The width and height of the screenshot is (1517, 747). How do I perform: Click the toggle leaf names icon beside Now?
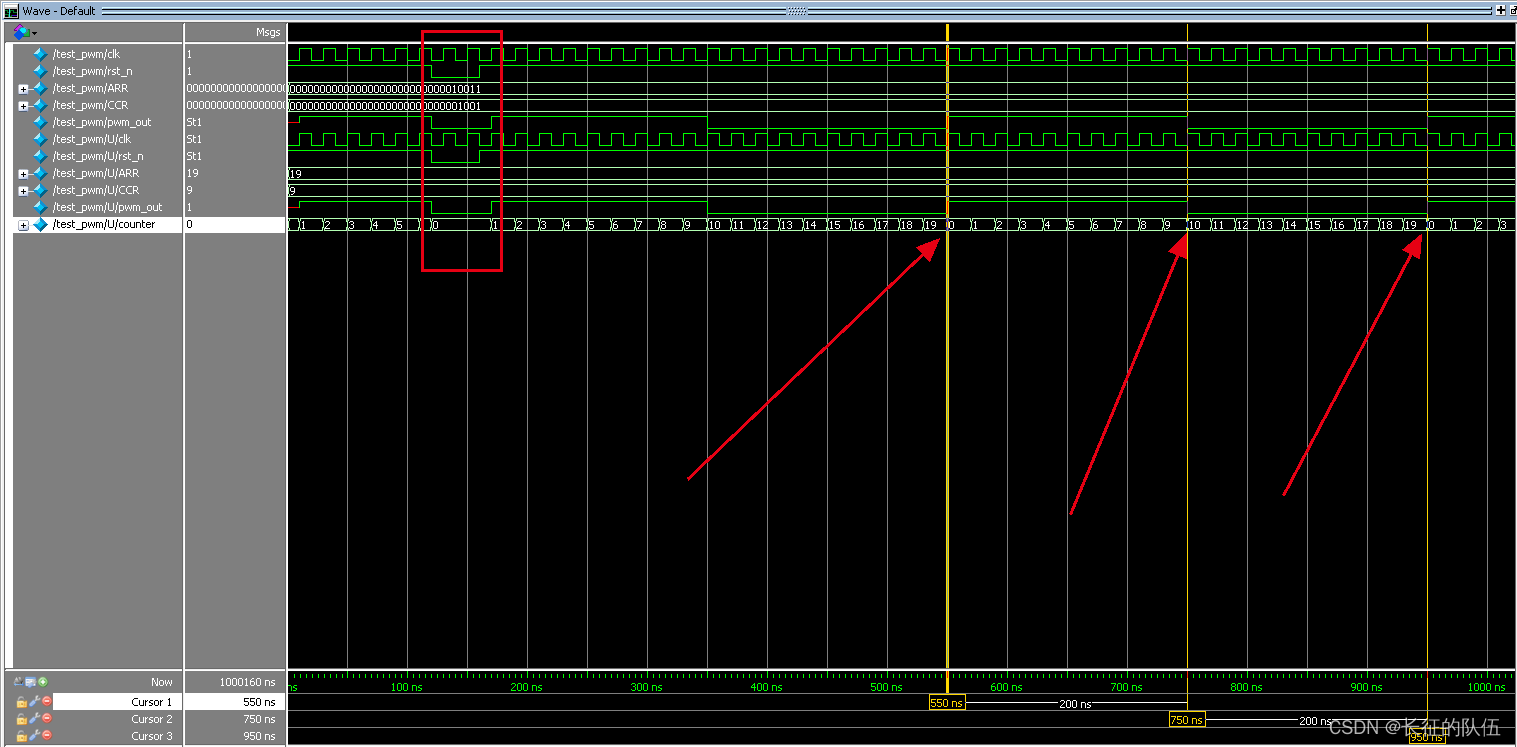point(18,682)
